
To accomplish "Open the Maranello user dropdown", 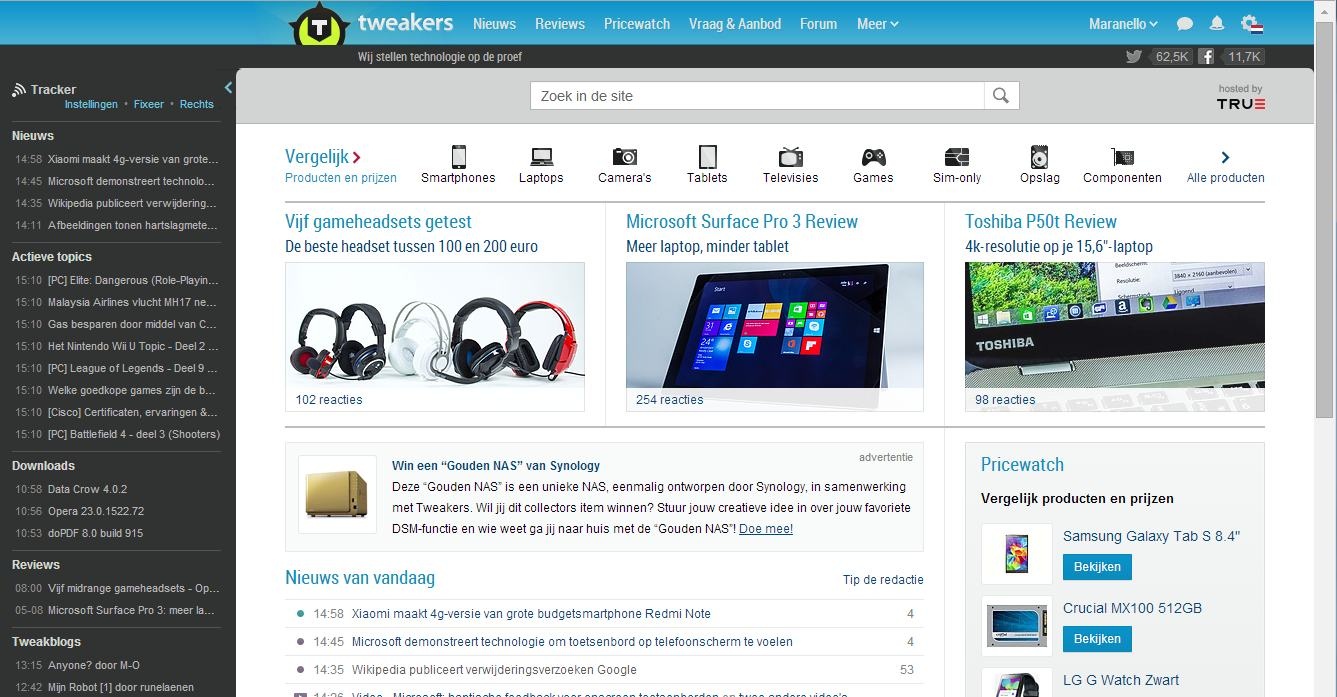I will [1123, 24].
